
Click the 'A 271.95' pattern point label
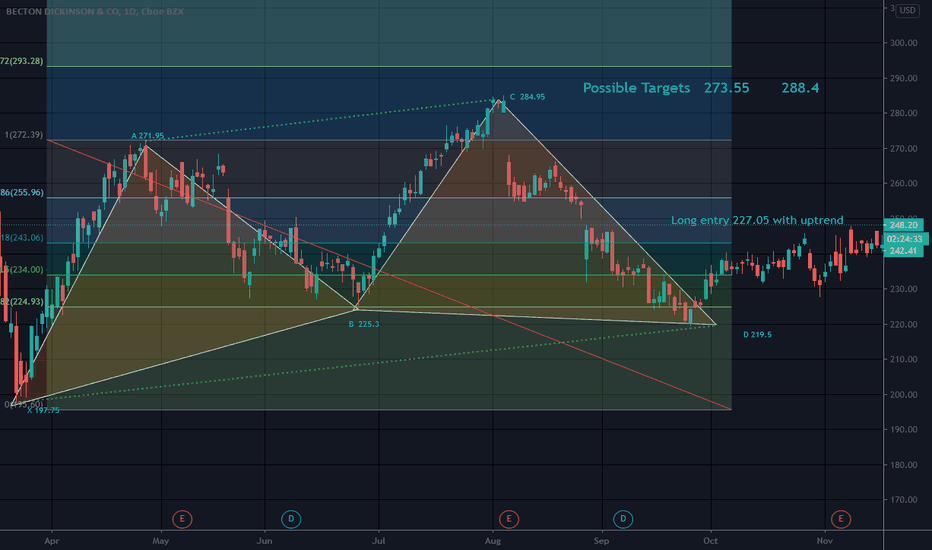tap(147, 136)
